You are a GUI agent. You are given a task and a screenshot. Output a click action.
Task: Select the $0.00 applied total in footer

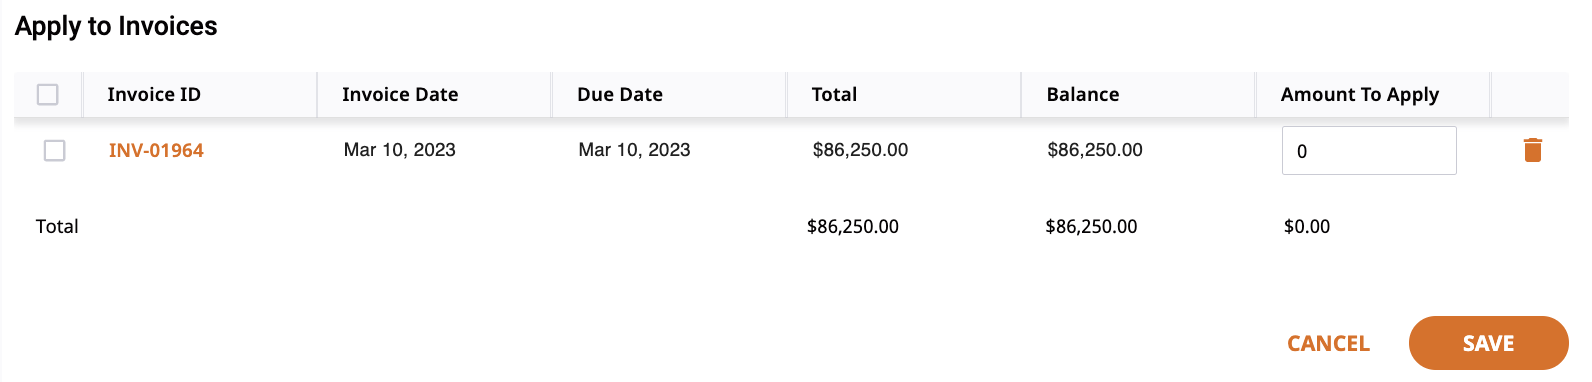pos(1307,227)
